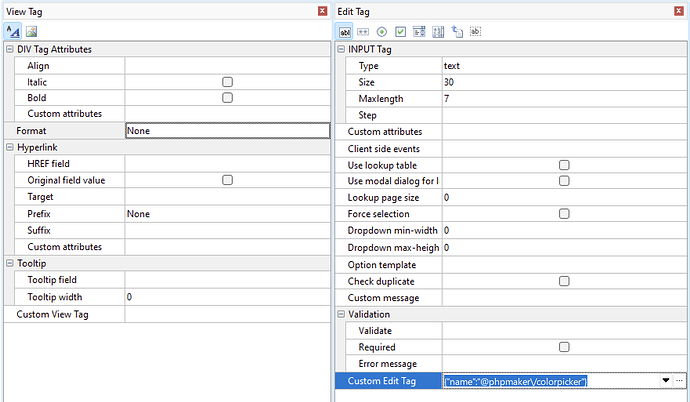Pick the Select list edit tag icon
Image resolution: width=690 pixels, height=402 pixels.
[419, 31]
